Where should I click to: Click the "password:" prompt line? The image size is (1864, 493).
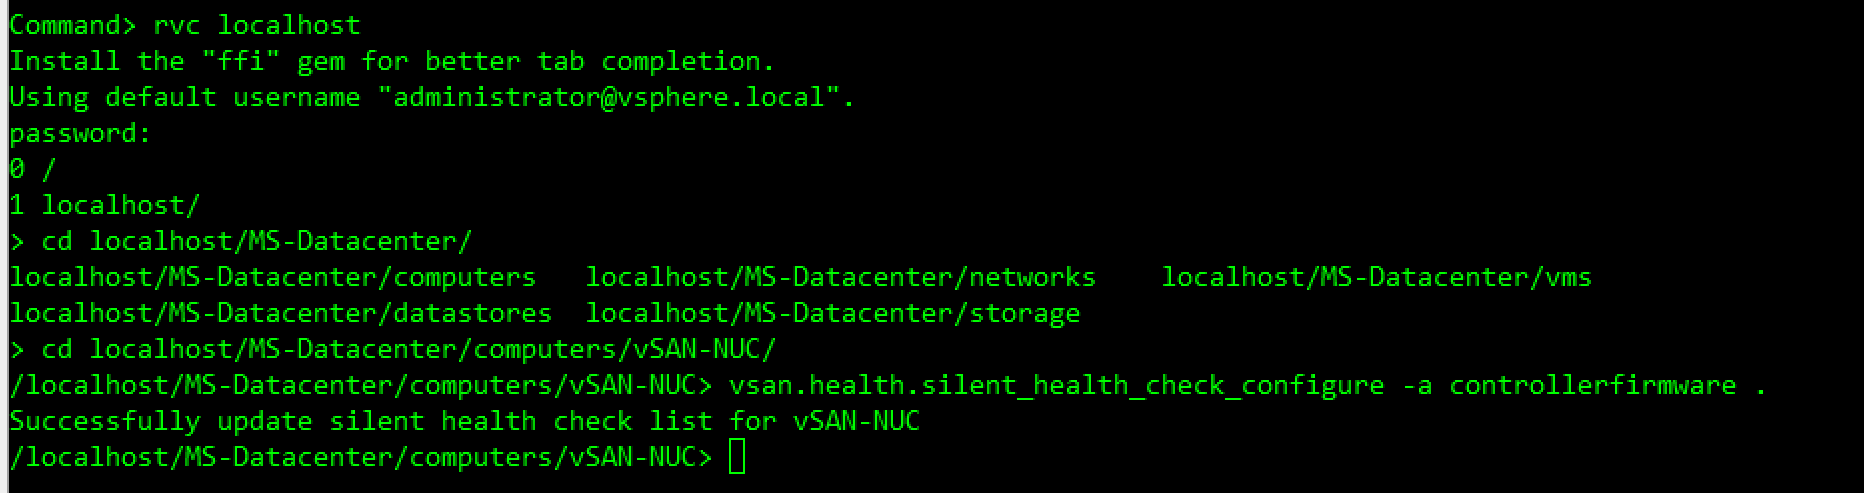(x=80, y=133)
